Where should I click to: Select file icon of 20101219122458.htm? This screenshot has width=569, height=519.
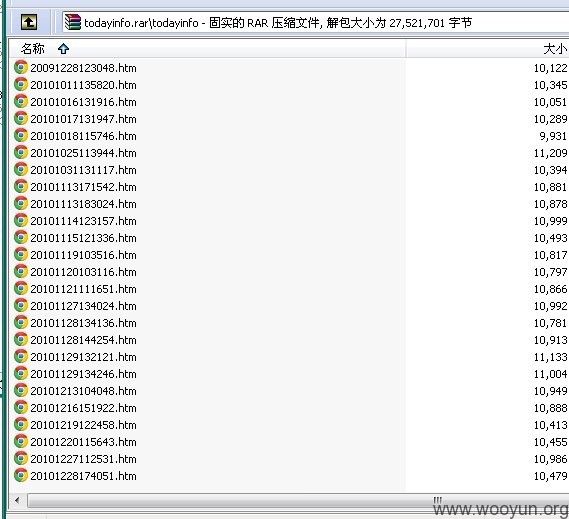[21, 425]
